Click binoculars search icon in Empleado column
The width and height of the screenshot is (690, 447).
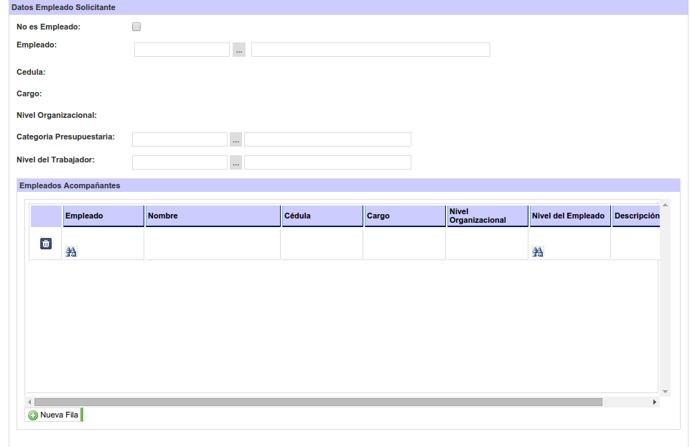click(71, 252)
